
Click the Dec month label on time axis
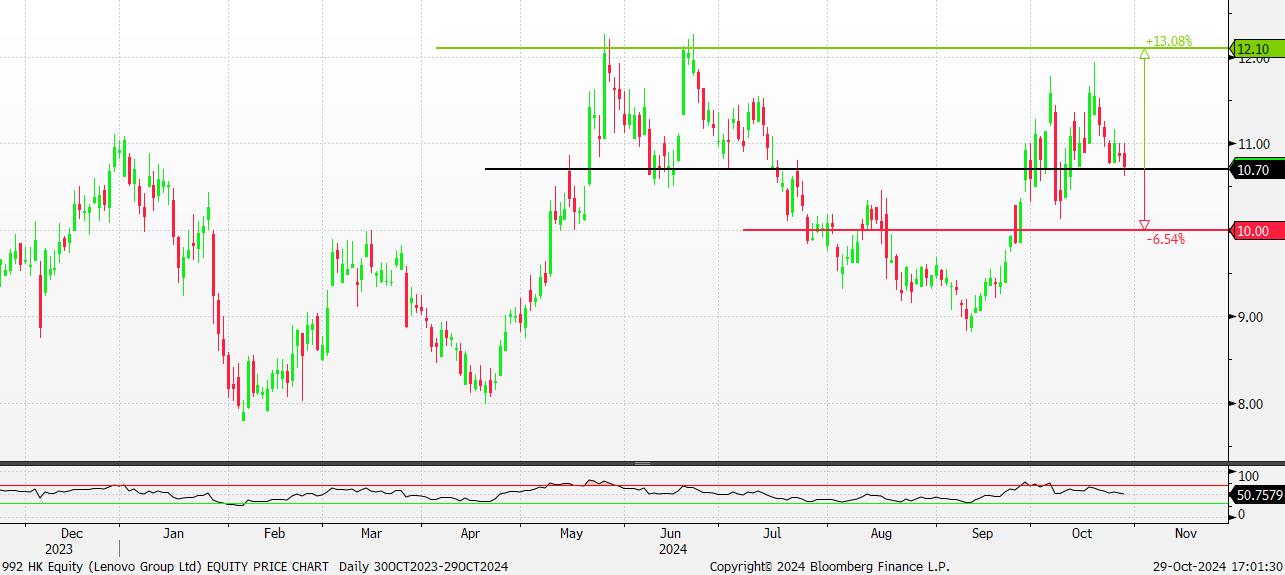73,534
